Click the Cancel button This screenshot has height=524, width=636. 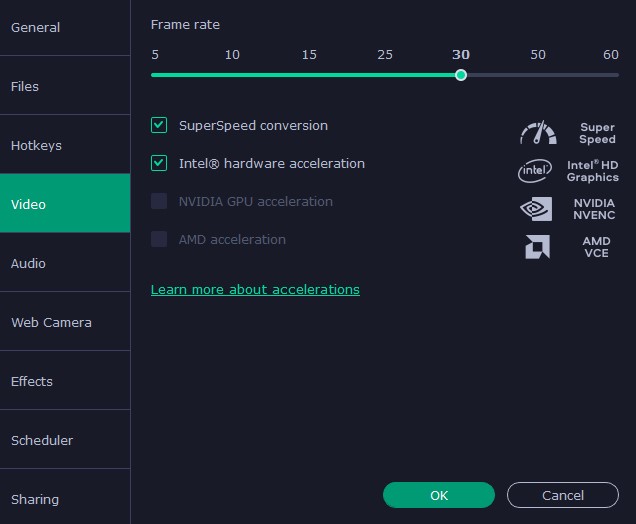click(x=563, y=495)
